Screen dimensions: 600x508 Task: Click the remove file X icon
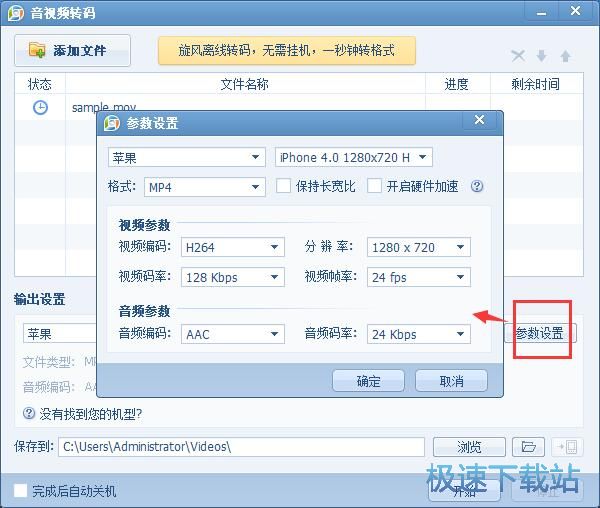click(518, 56)
